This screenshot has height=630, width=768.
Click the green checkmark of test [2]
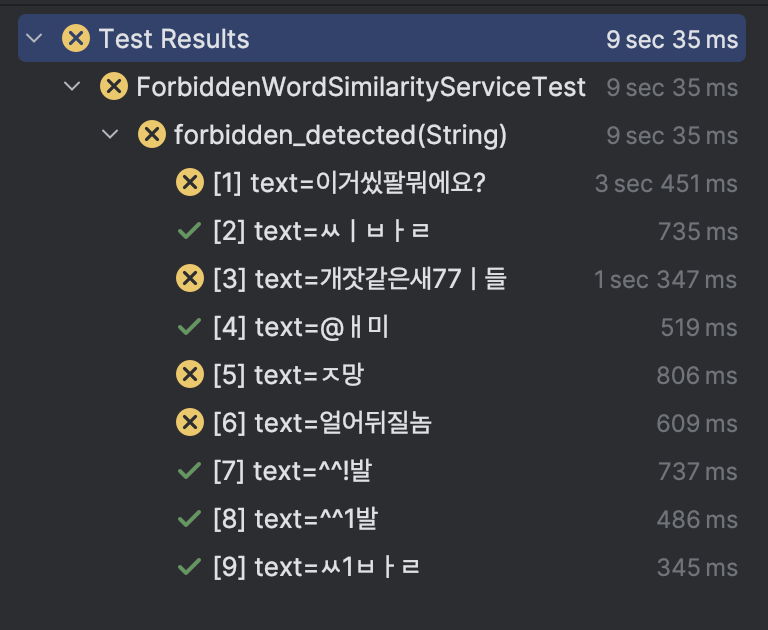190,231
